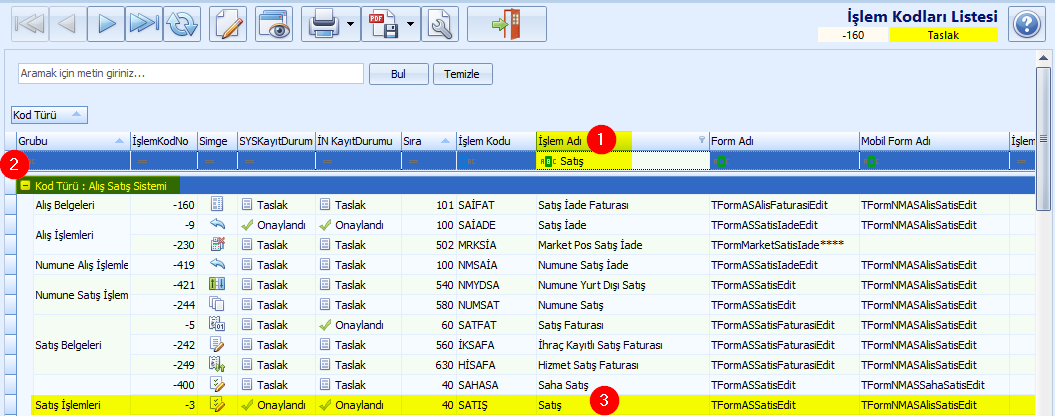Click the Simge icon in SATIŞ row
This screenshot has width=1055, height=416.
(217, 405)
